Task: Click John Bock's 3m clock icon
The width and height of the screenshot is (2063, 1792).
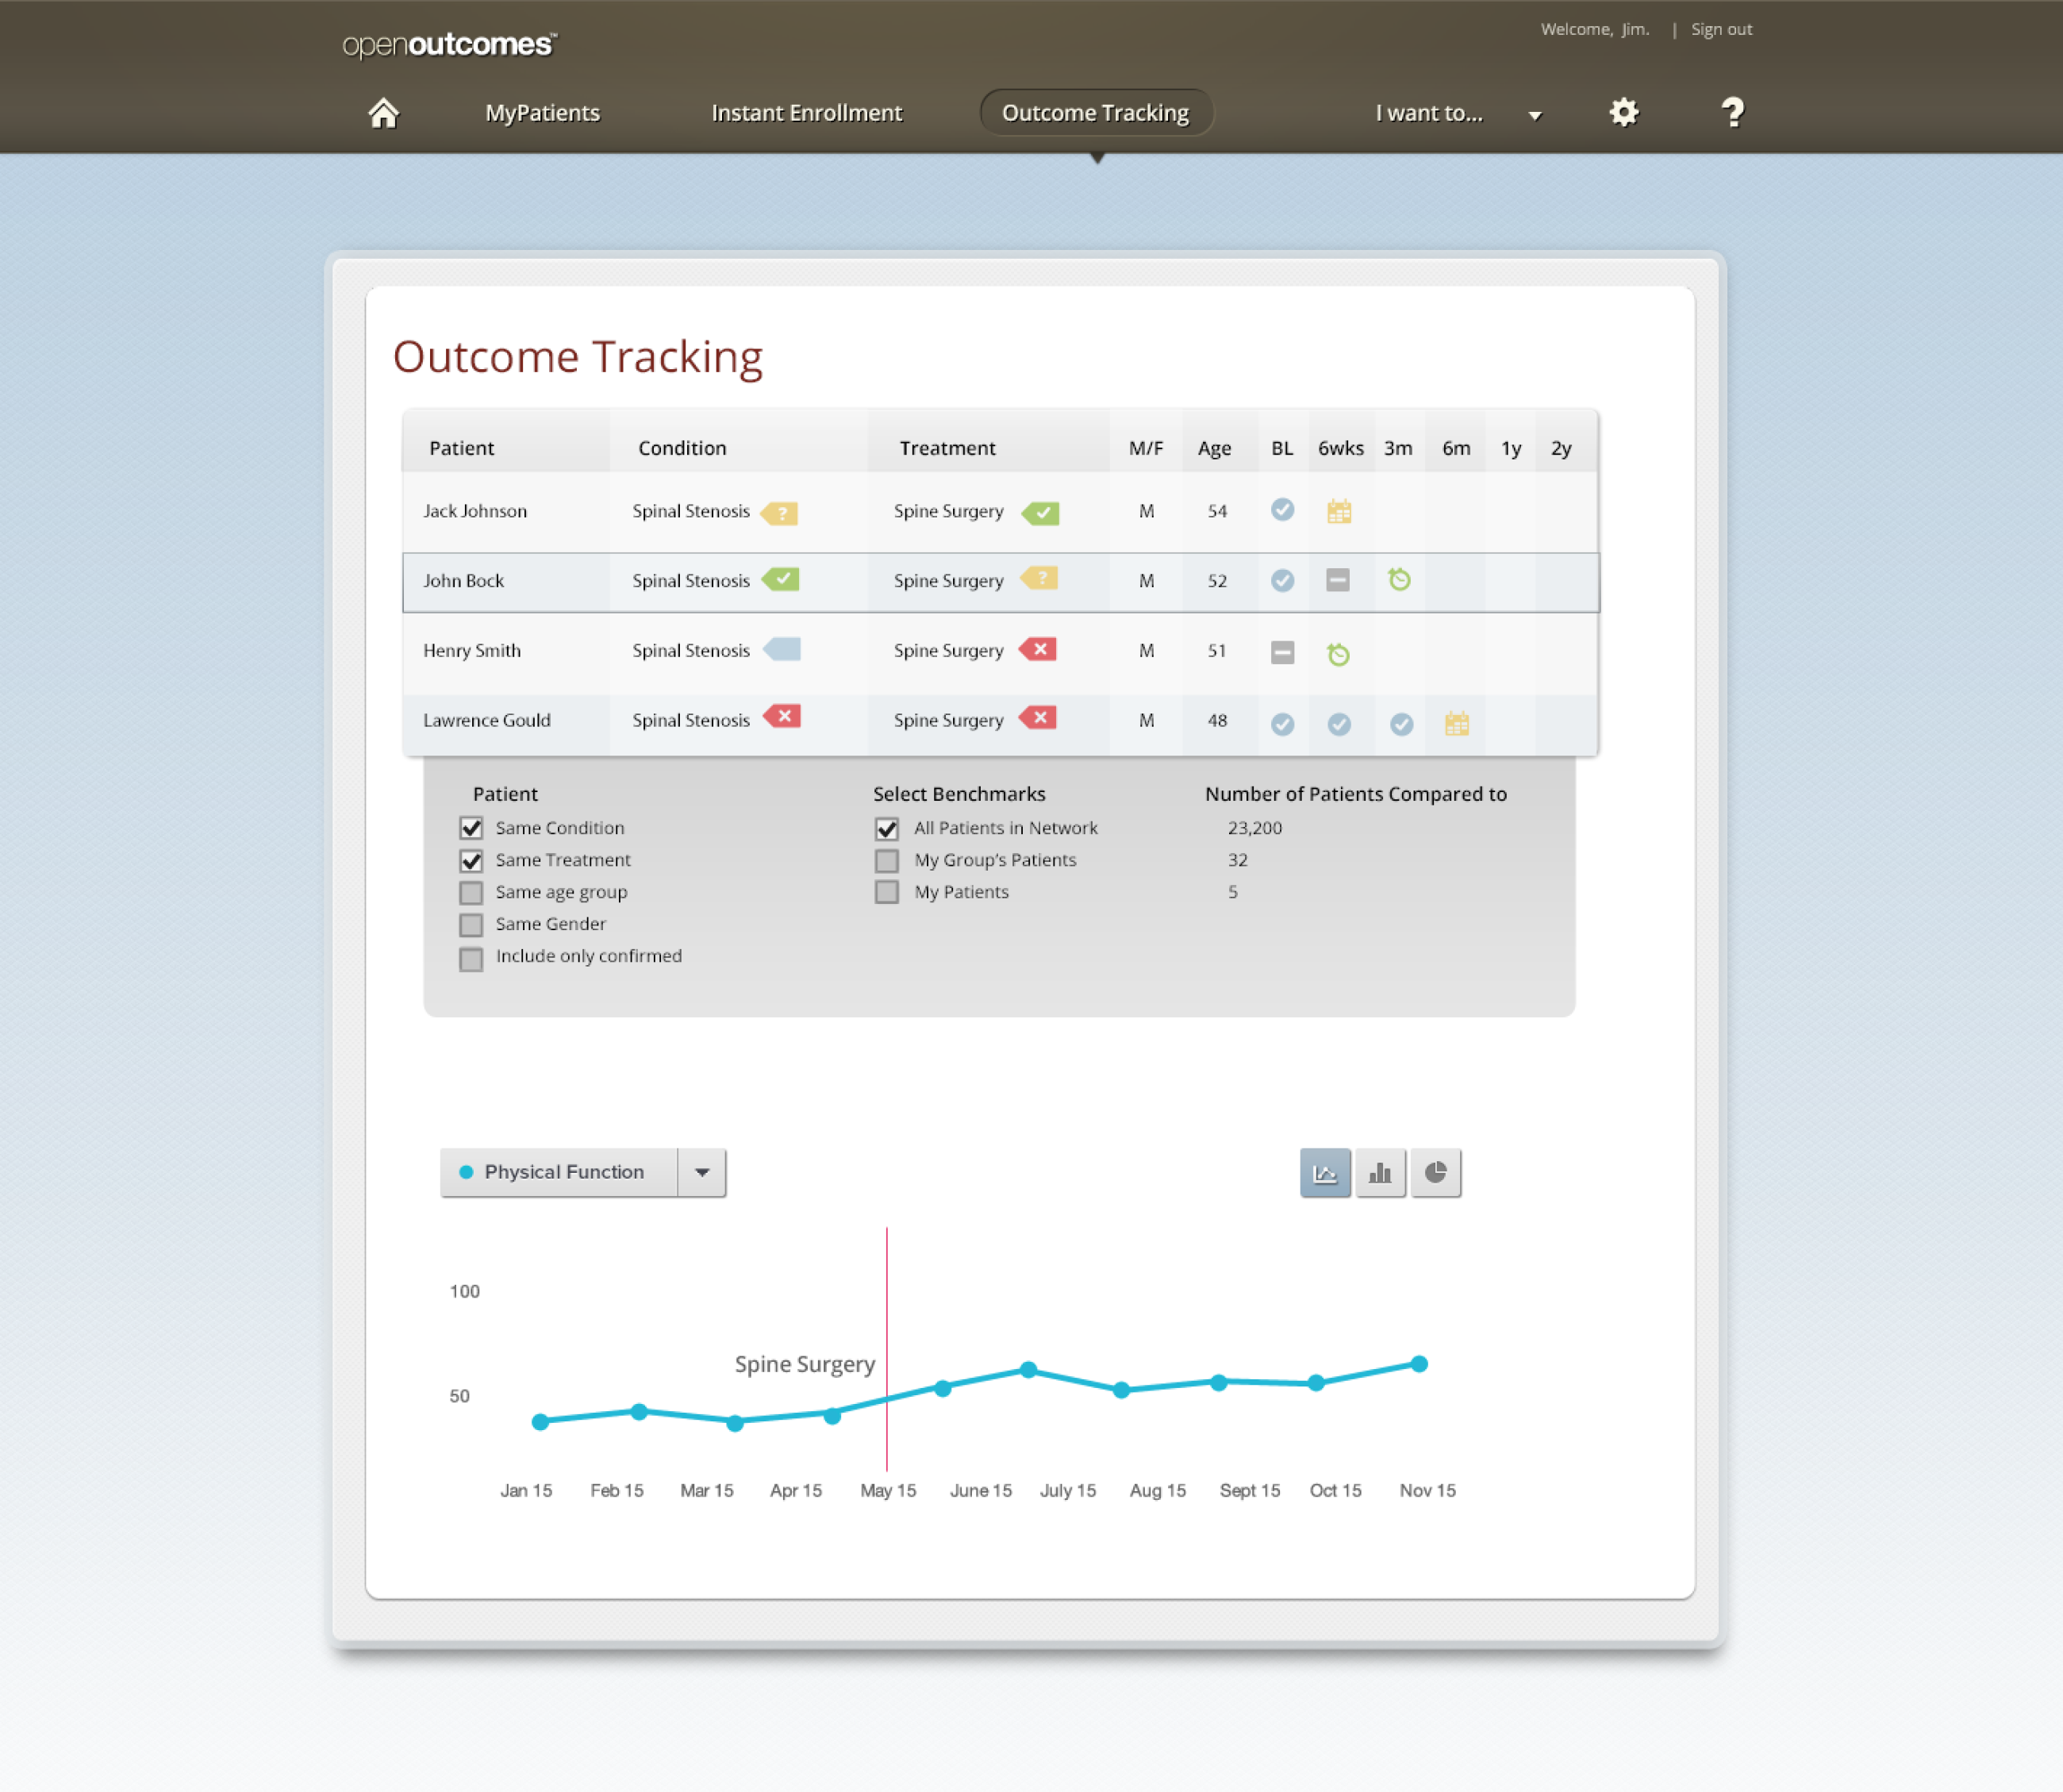Action: 1399,579
